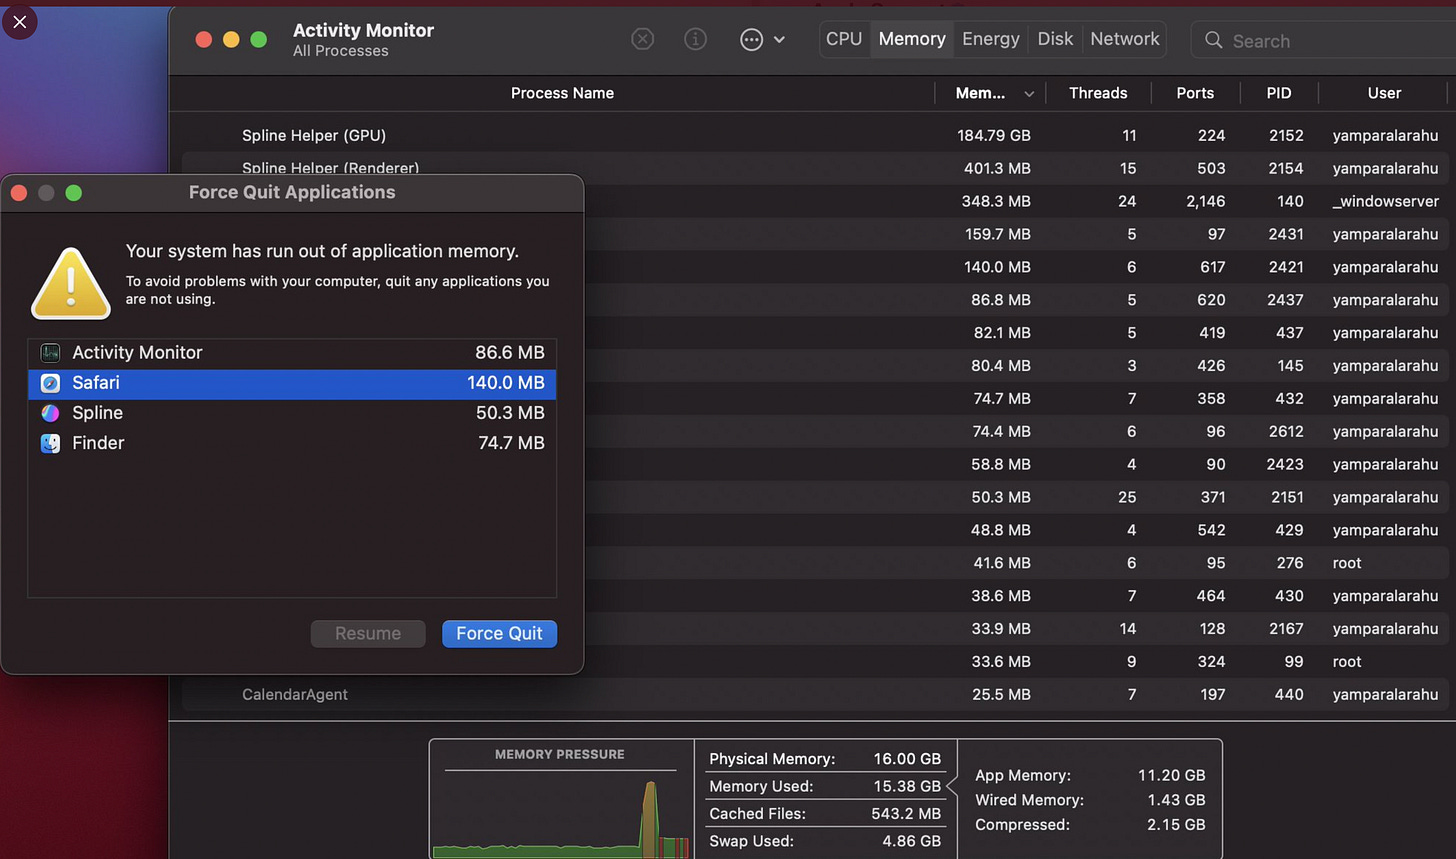Viewport: 1456px width, 859px height.
Task: Click the _windowserver user cell
Action: pos(1385,201)
